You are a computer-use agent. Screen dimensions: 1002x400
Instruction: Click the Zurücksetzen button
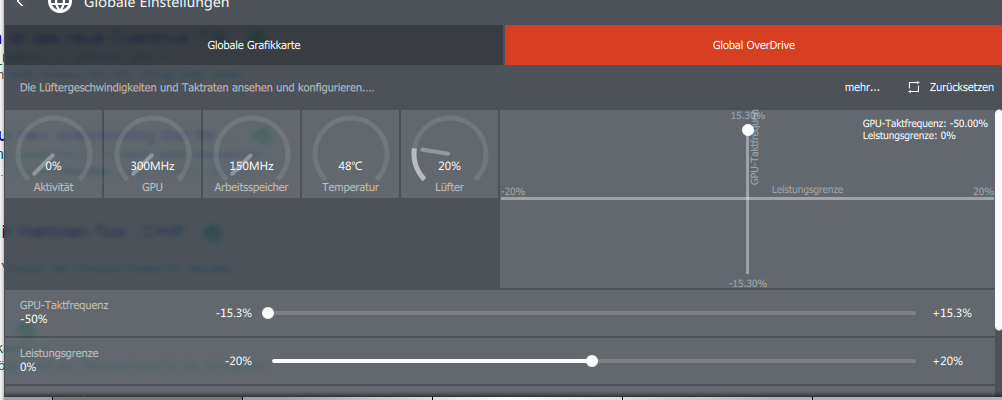(951, 88)
